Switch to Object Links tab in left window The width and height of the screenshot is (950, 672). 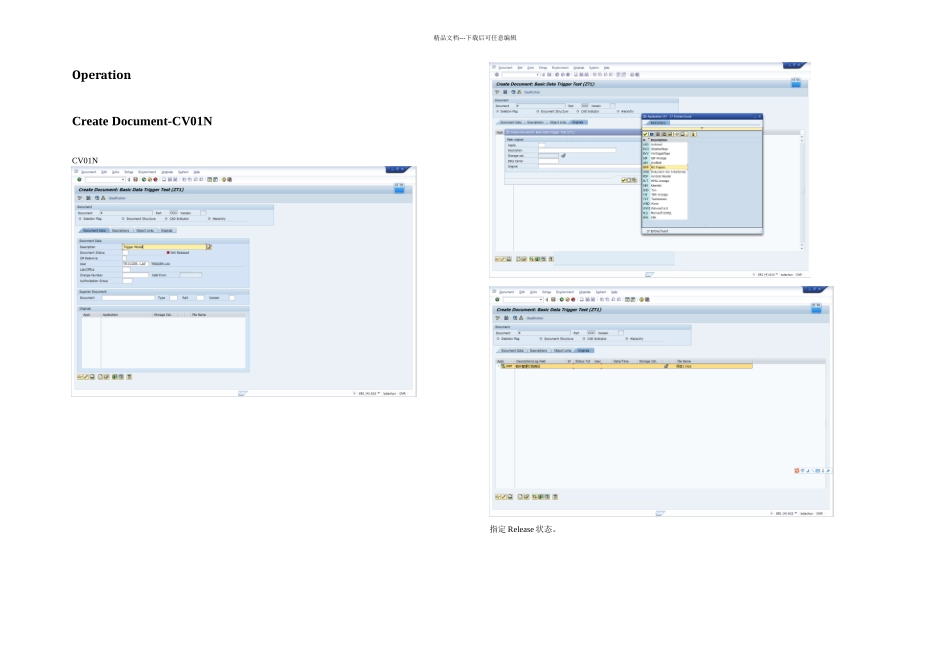145,230
